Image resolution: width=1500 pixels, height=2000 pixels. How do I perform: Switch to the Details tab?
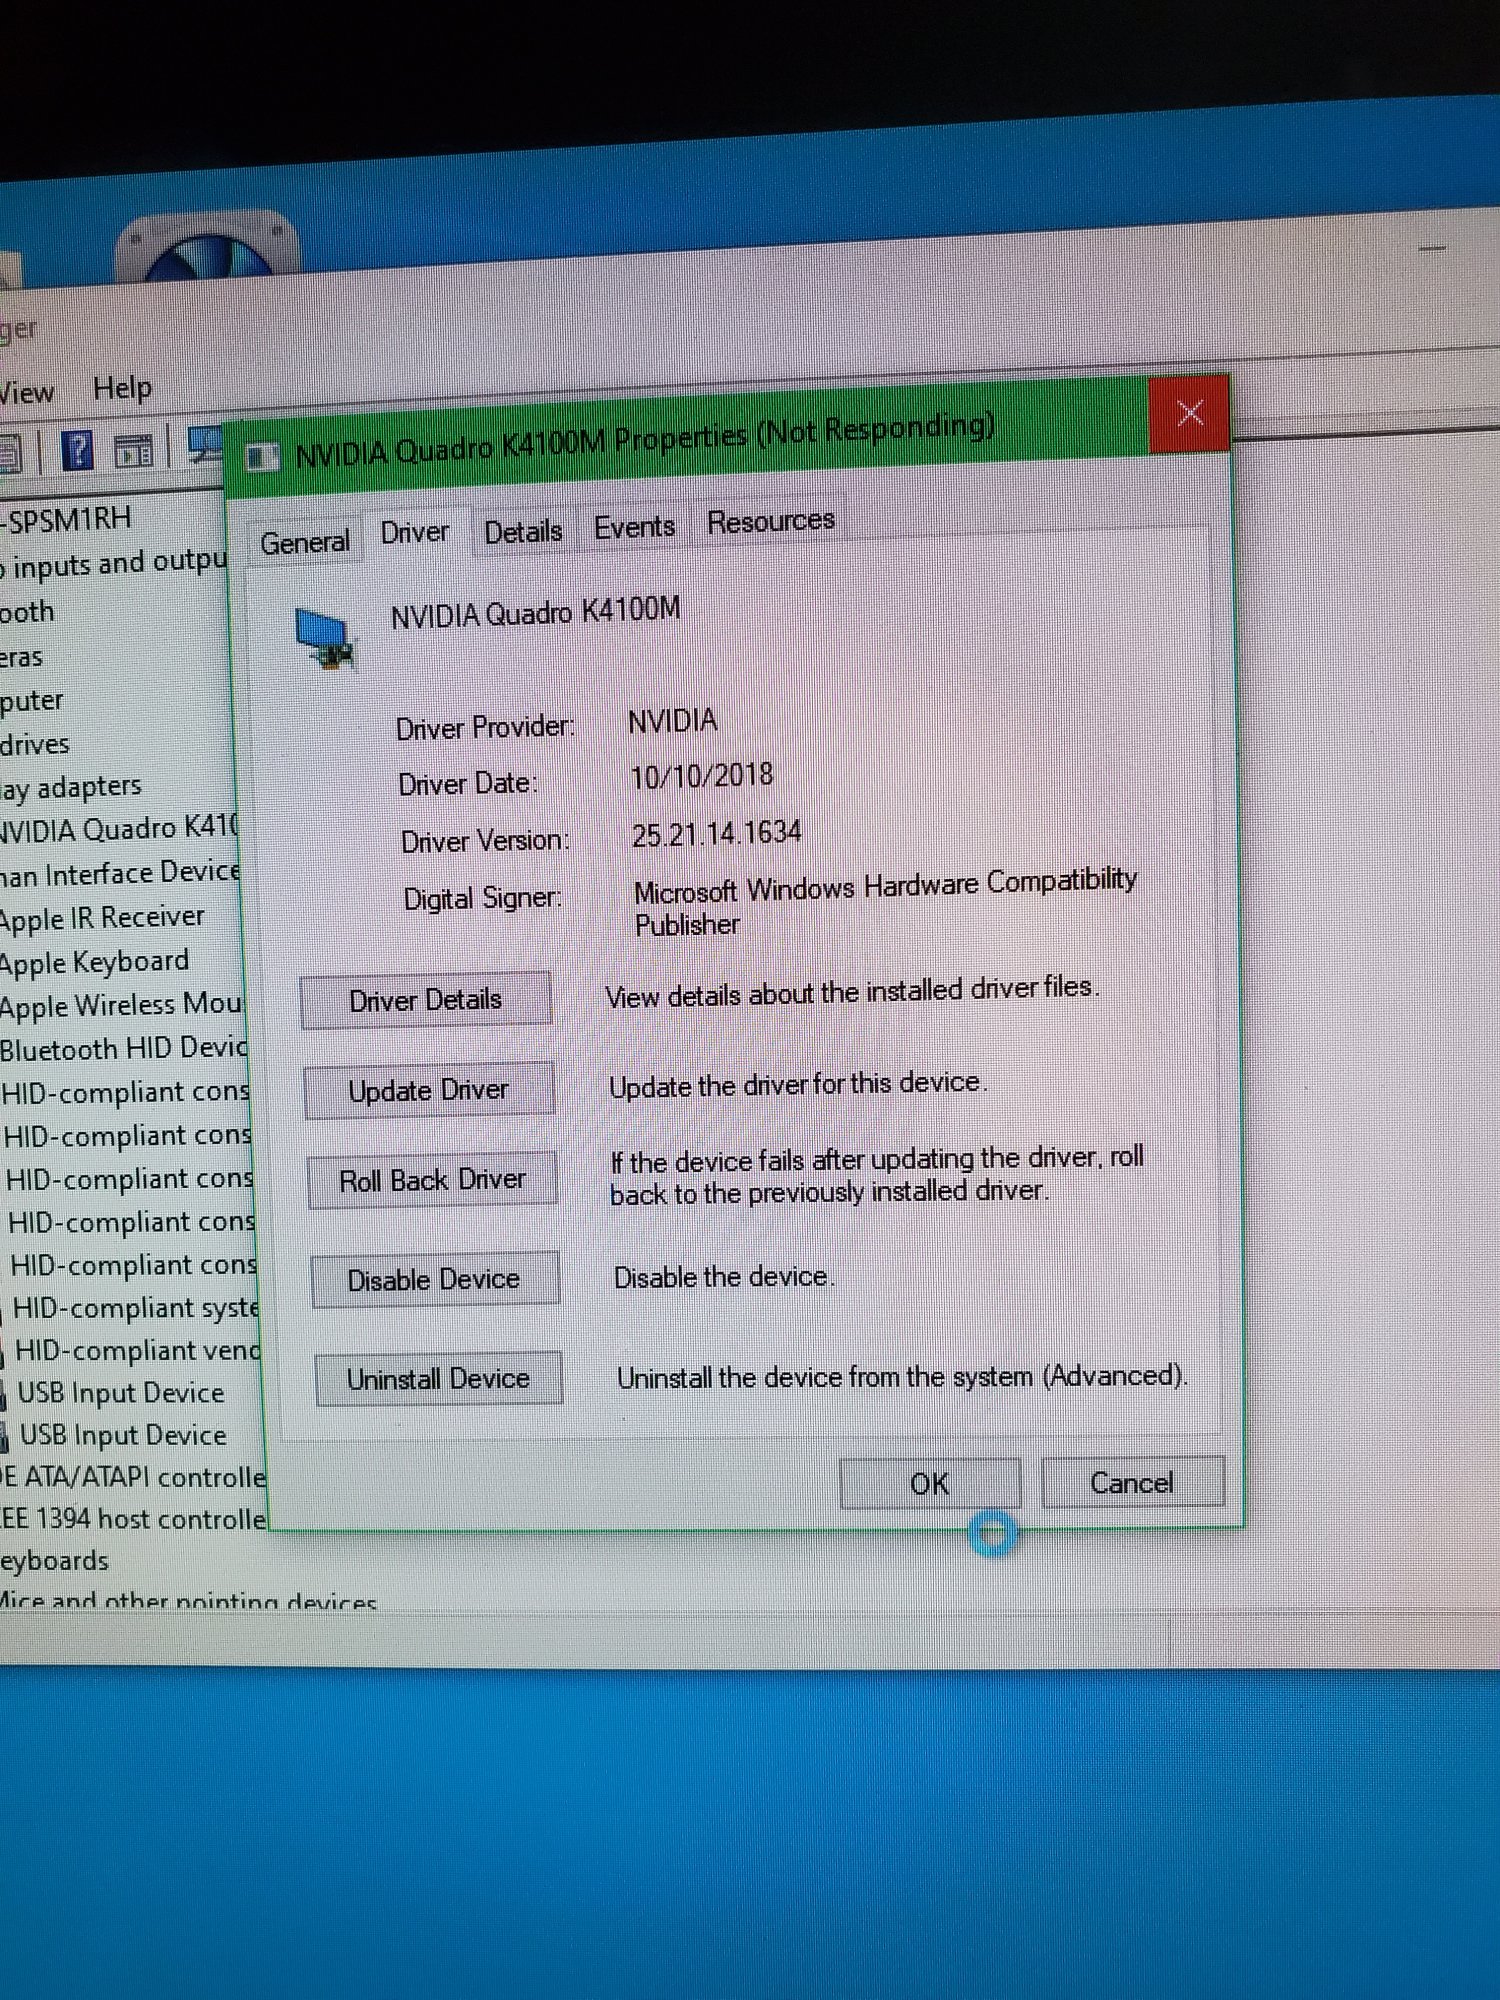(523, 532)
